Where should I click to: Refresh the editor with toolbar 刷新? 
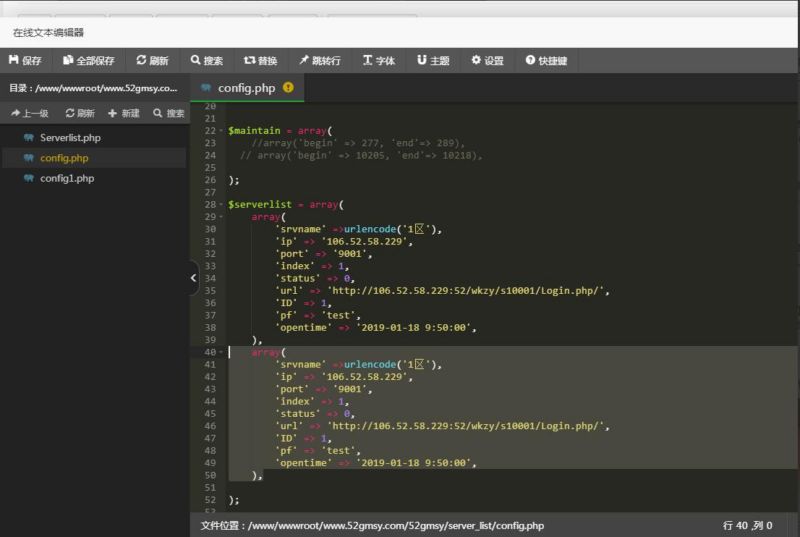152,61
